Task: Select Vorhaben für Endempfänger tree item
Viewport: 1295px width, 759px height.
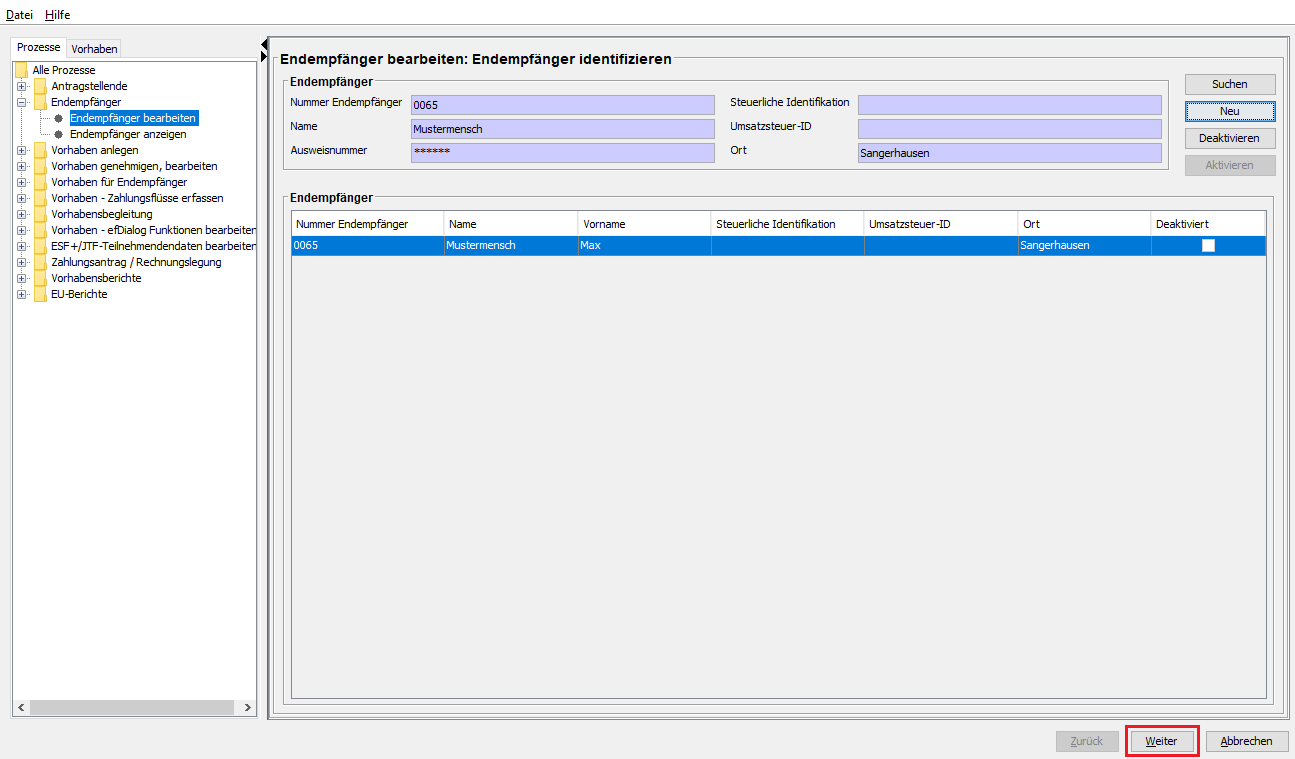Action: pos(119,182)
